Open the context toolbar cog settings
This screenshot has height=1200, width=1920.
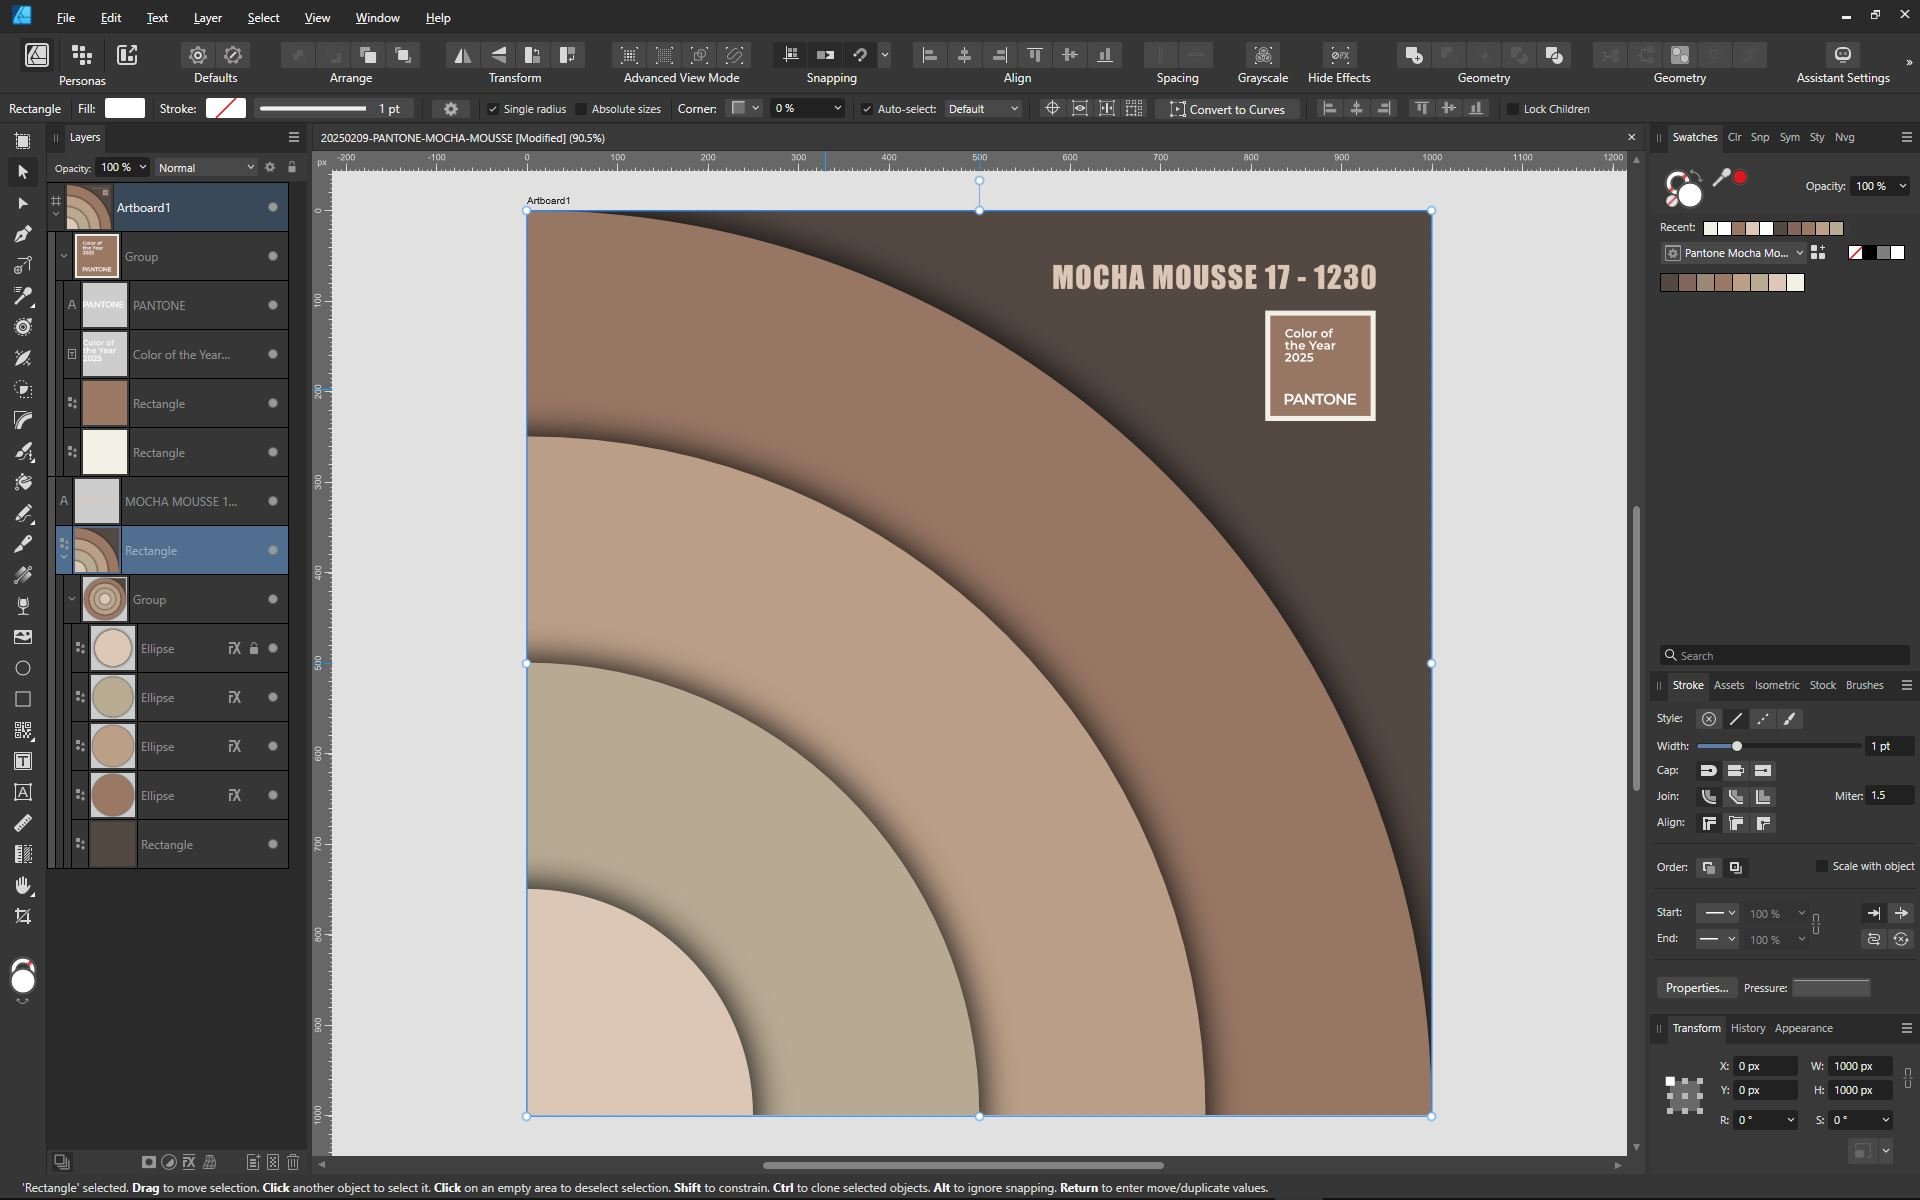450,109
